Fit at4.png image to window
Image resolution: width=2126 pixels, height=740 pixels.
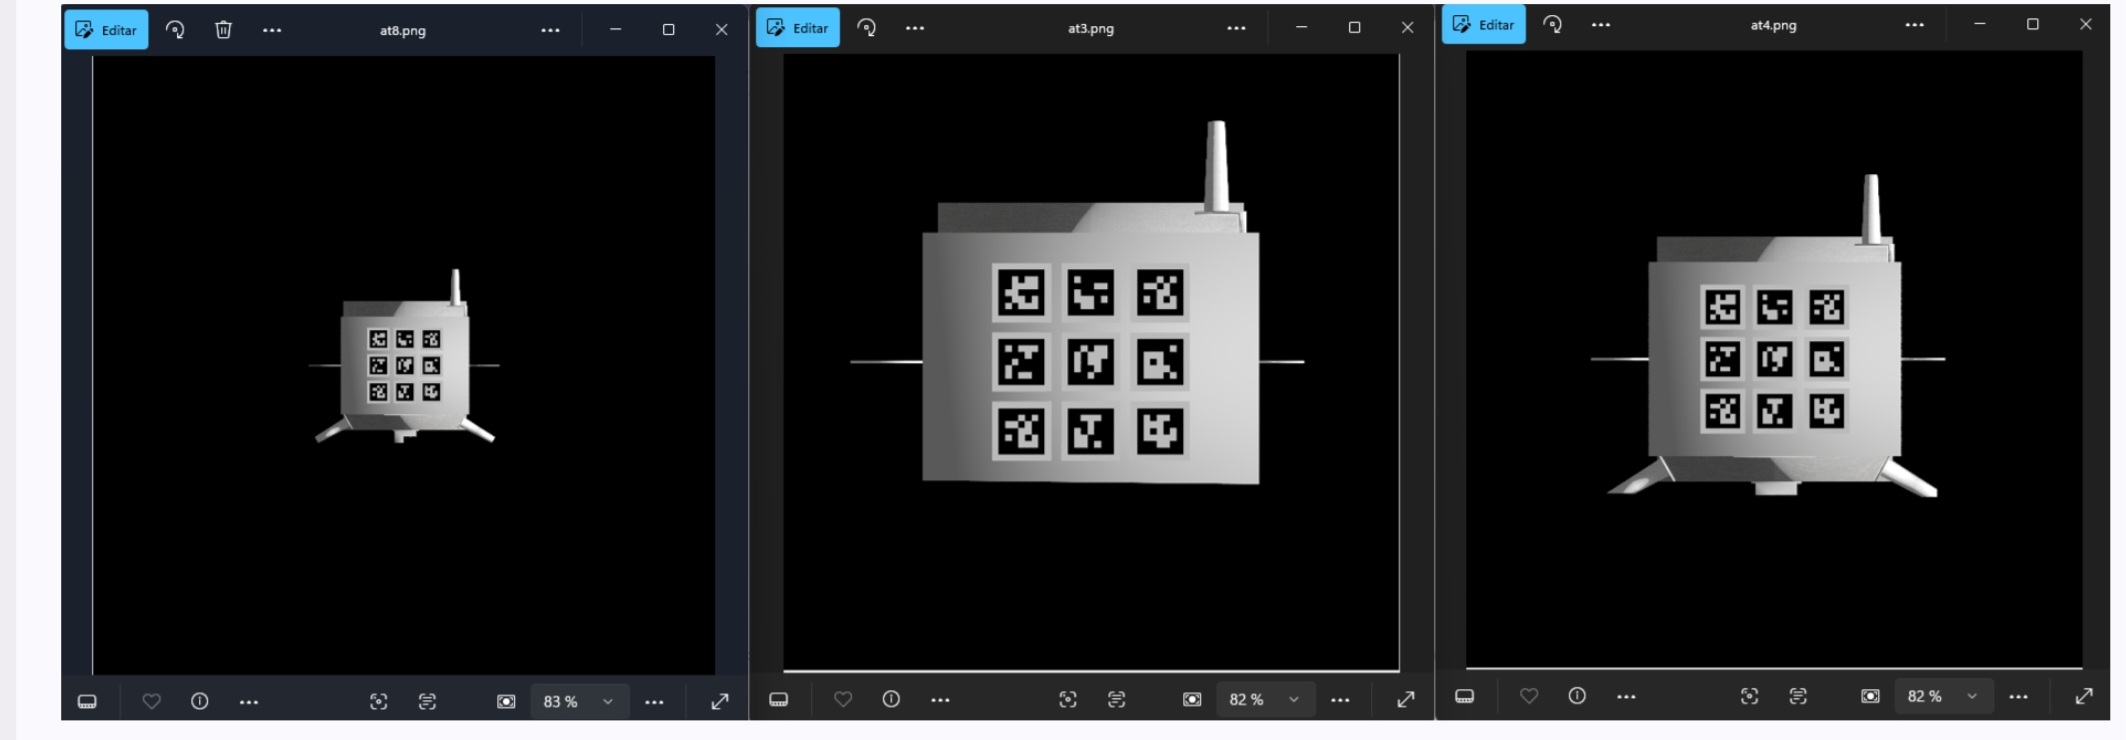1870,696
